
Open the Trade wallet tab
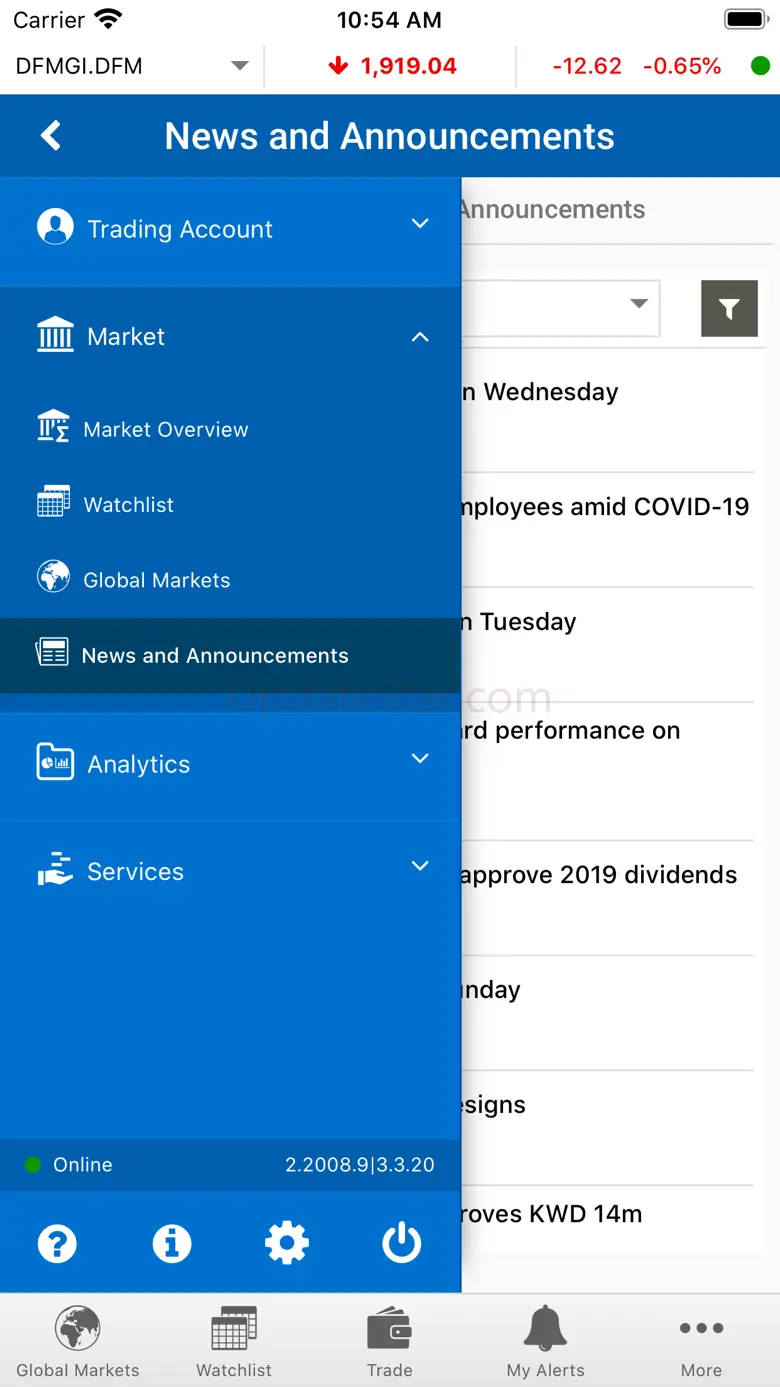tap(389, 1341)
